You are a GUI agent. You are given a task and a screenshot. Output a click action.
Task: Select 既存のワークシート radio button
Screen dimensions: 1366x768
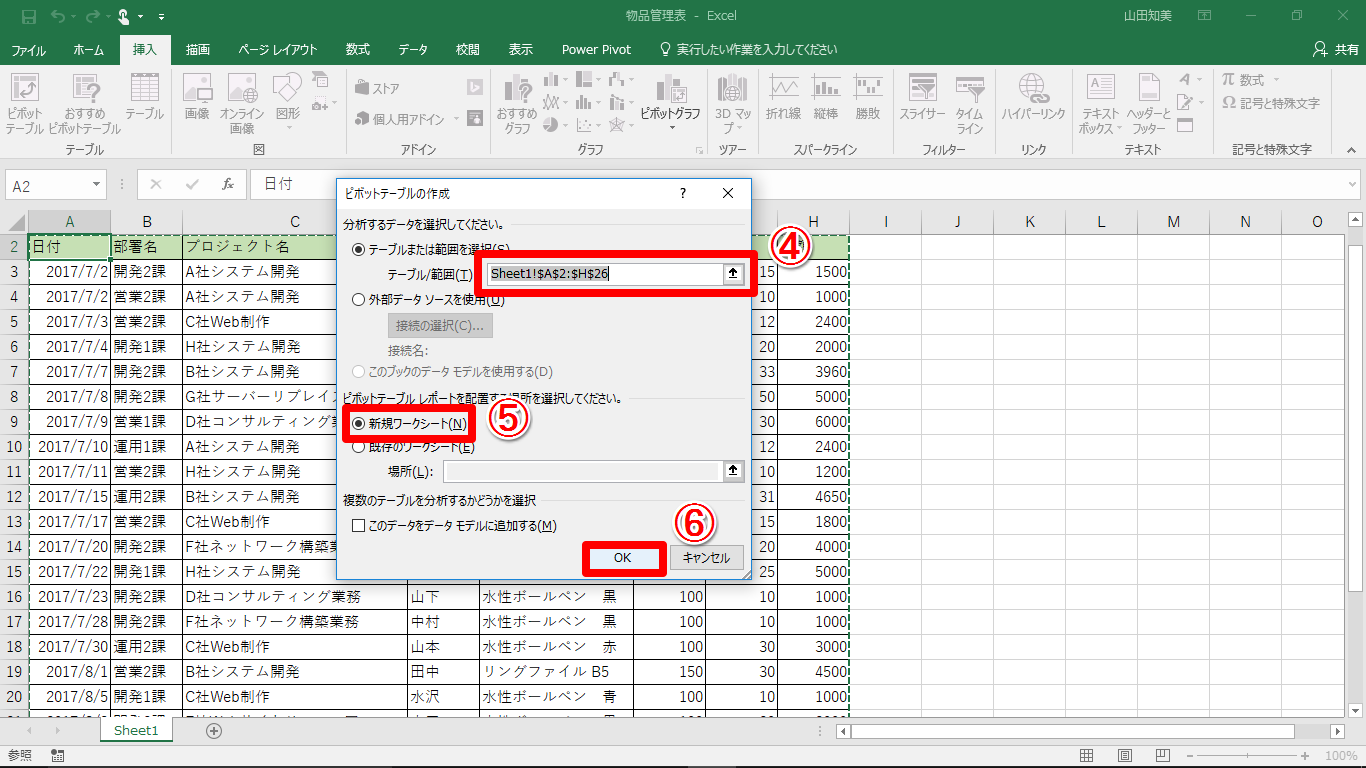coord(360,447)
